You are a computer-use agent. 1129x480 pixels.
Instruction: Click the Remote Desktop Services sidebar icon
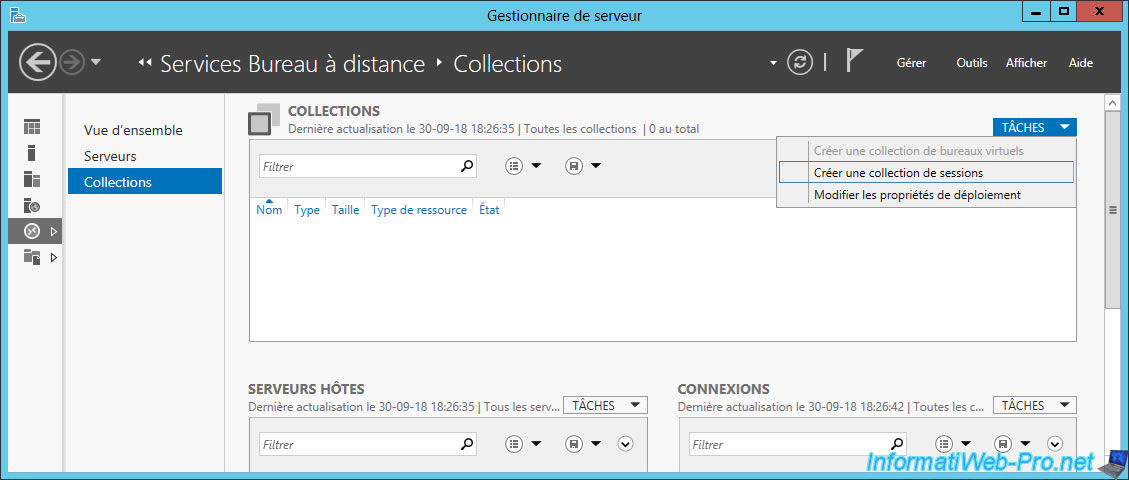tap(33, 231)
